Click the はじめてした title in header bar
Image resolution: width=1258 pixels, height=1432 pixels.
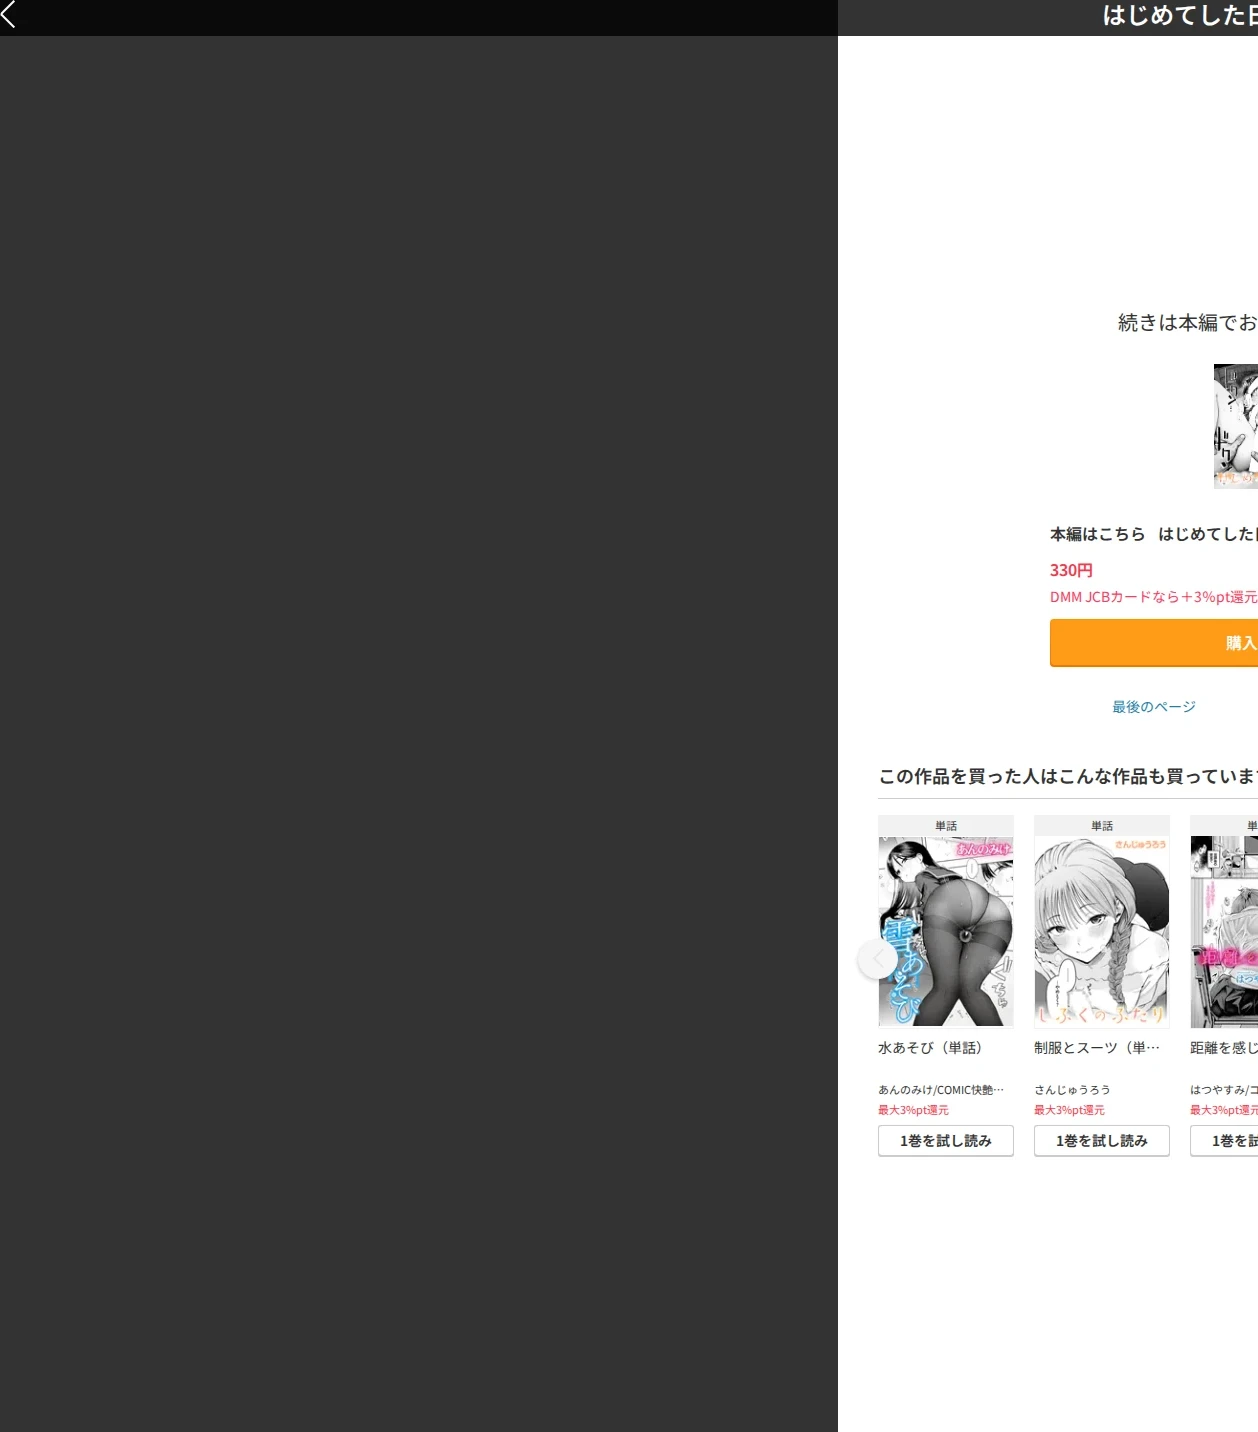tap(1180, 15)
